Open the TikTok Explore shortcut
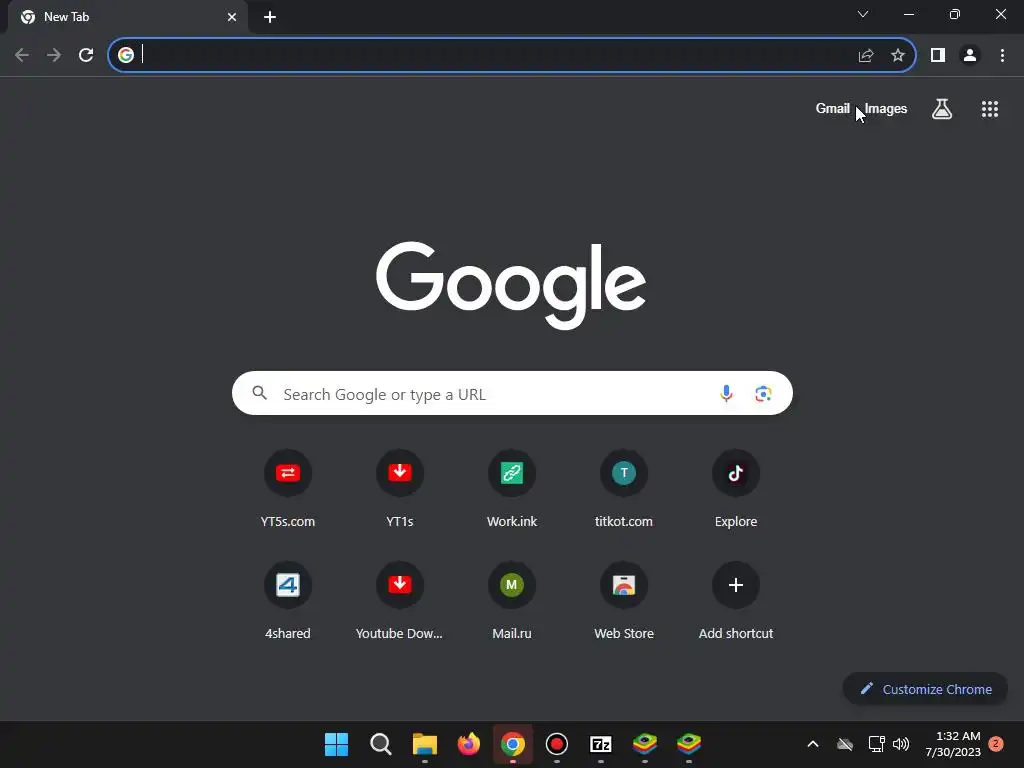 [x=736, y=488]
